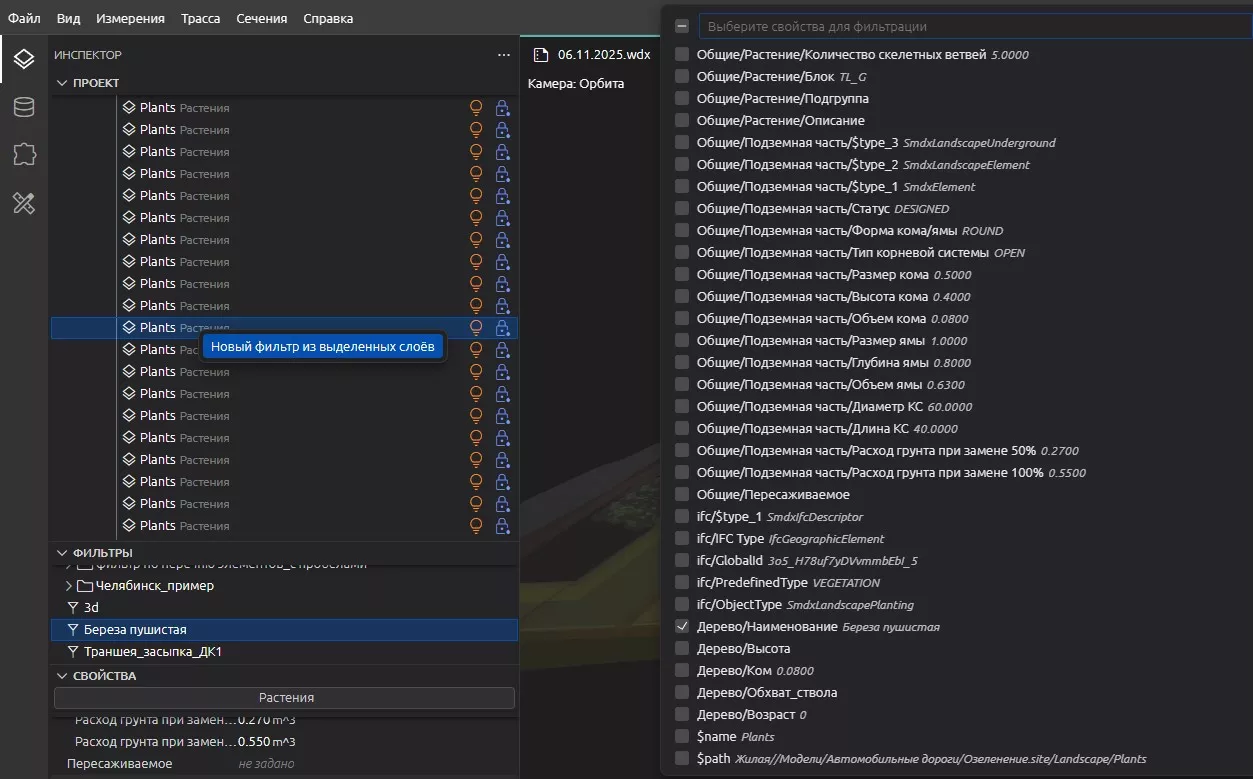Click the Inspector three-dots menu
Image resolution: width=1253 pixels, height=779 pixels.
click(x=504, y=55)
